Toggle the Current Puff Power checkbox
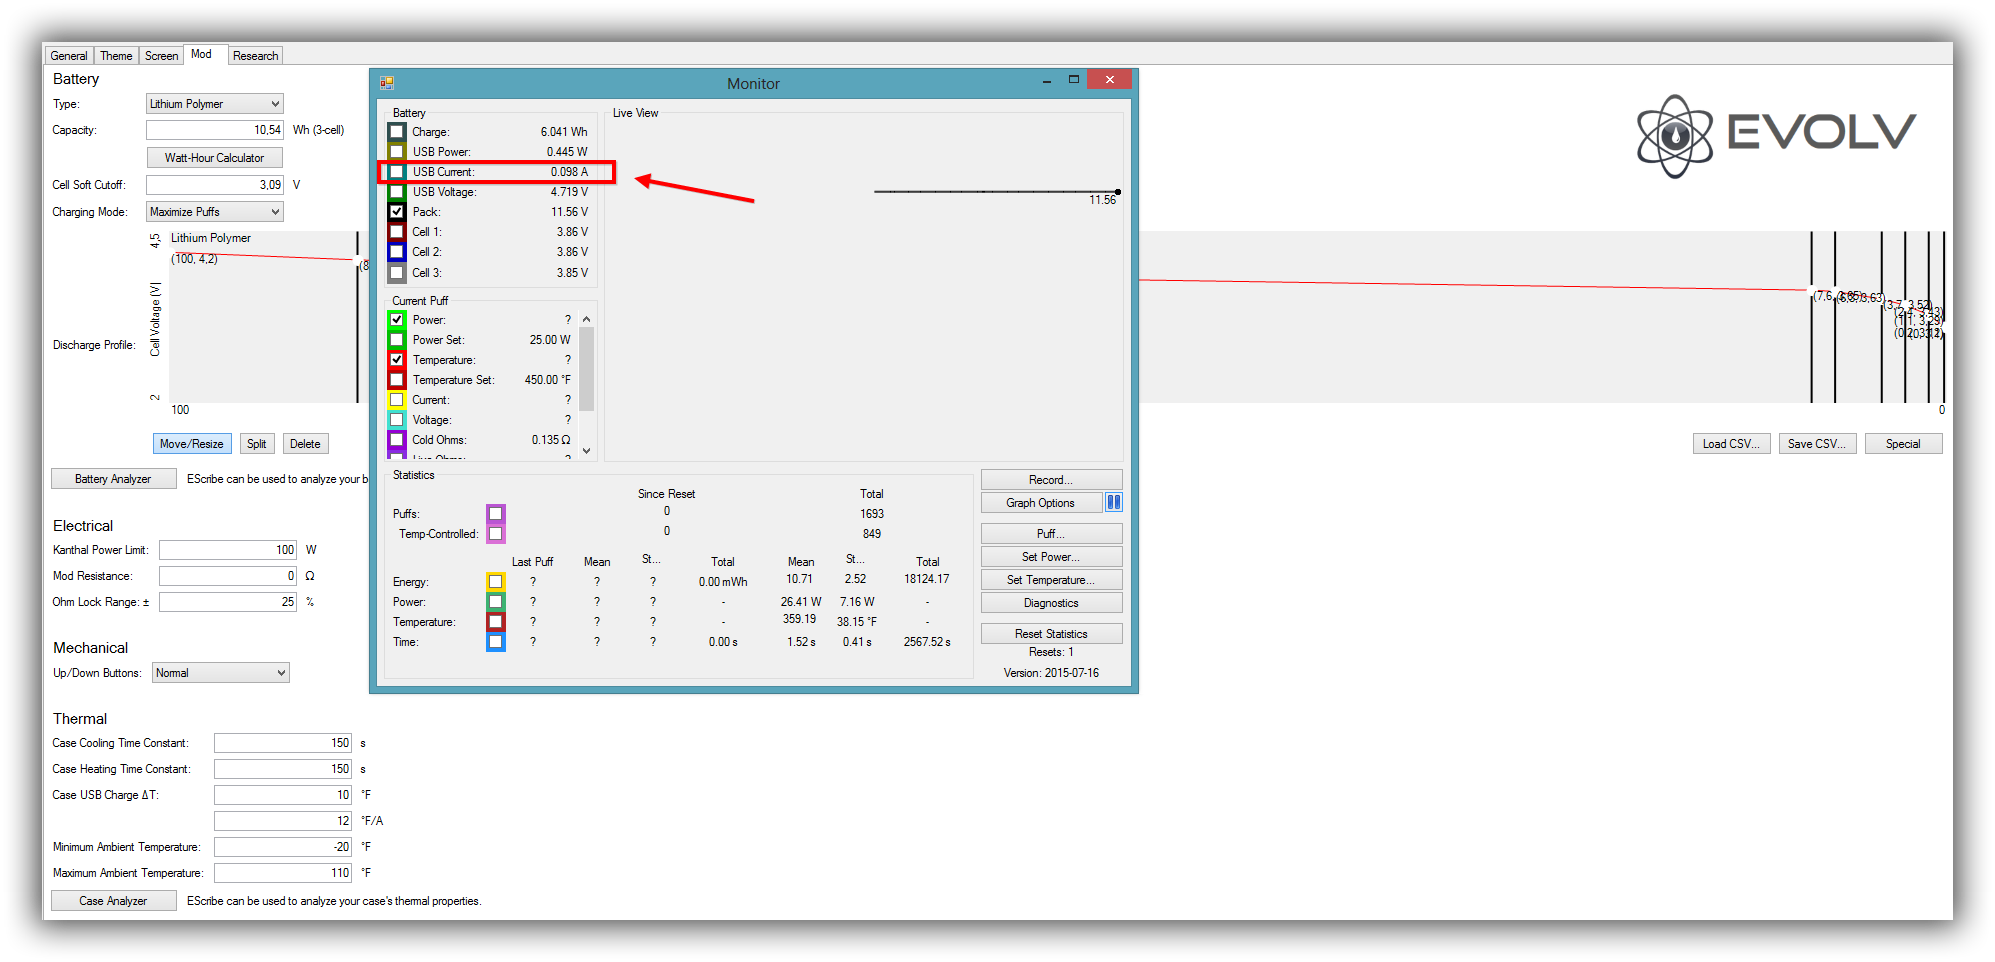Screen dimensions: 1995x962 (397, 320)
